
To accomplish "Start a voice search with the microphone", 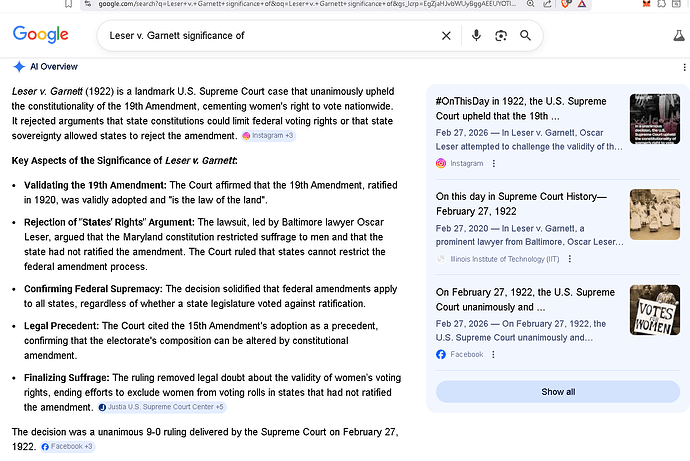I will [x=476, y=36].
